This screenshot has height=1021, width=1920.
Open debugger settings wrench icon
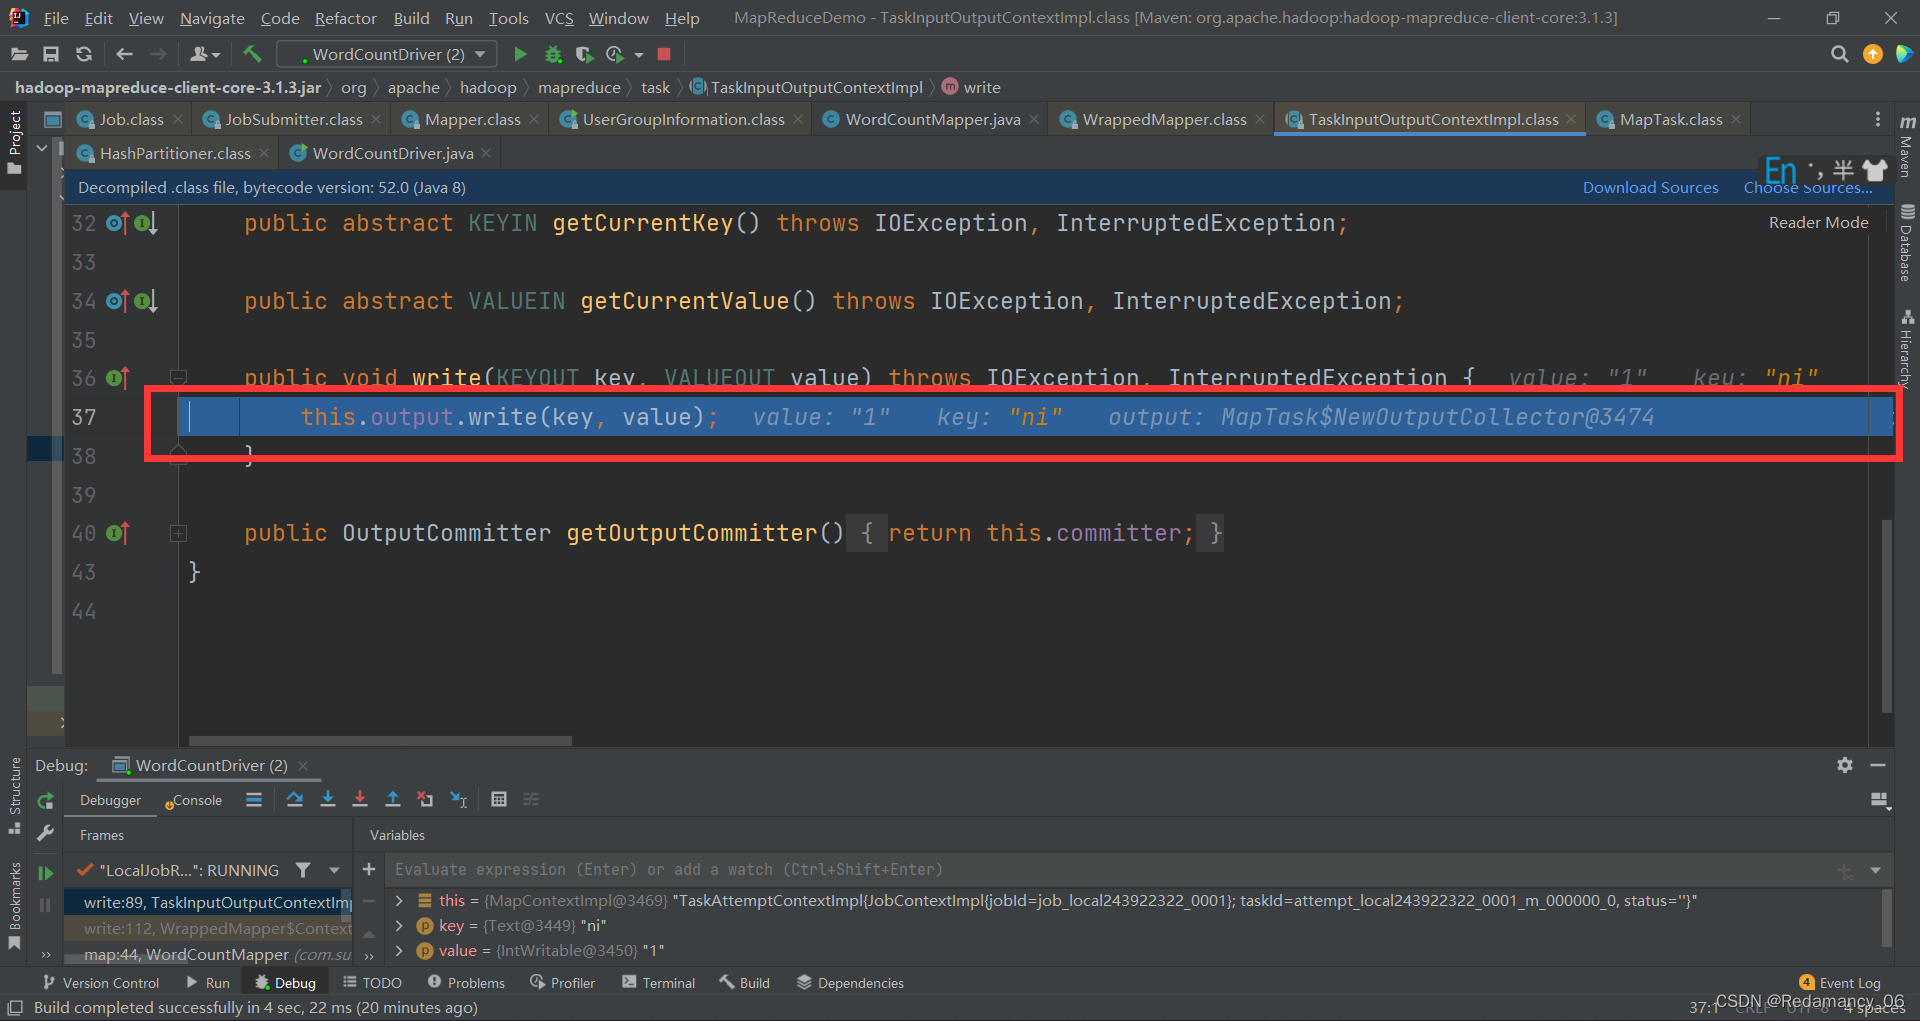coord(45,833)
